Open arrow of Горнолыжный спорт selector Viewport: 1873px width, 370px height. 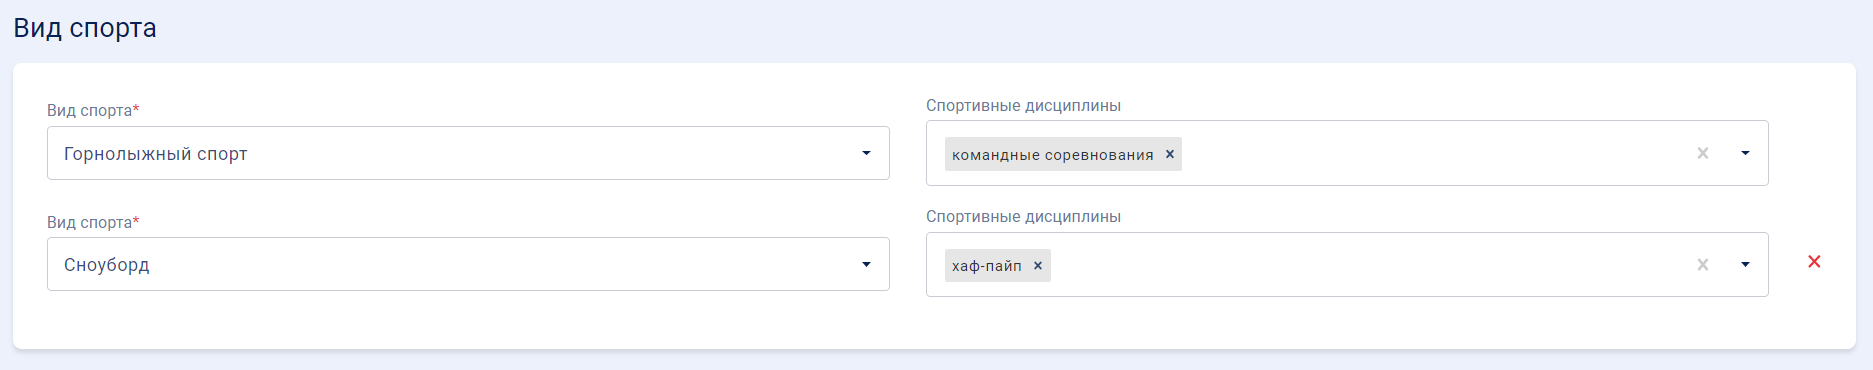pos(866,153)
